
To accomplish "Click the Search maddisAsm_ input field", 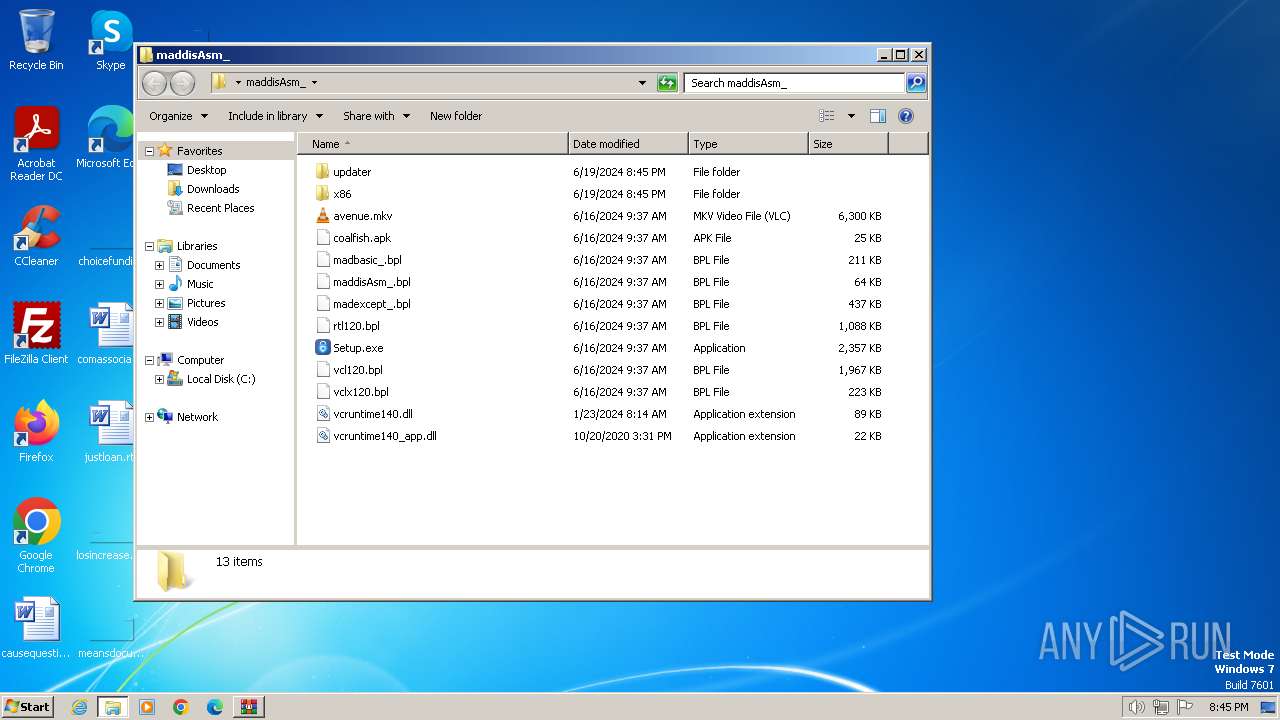I will tap(794, 83).
